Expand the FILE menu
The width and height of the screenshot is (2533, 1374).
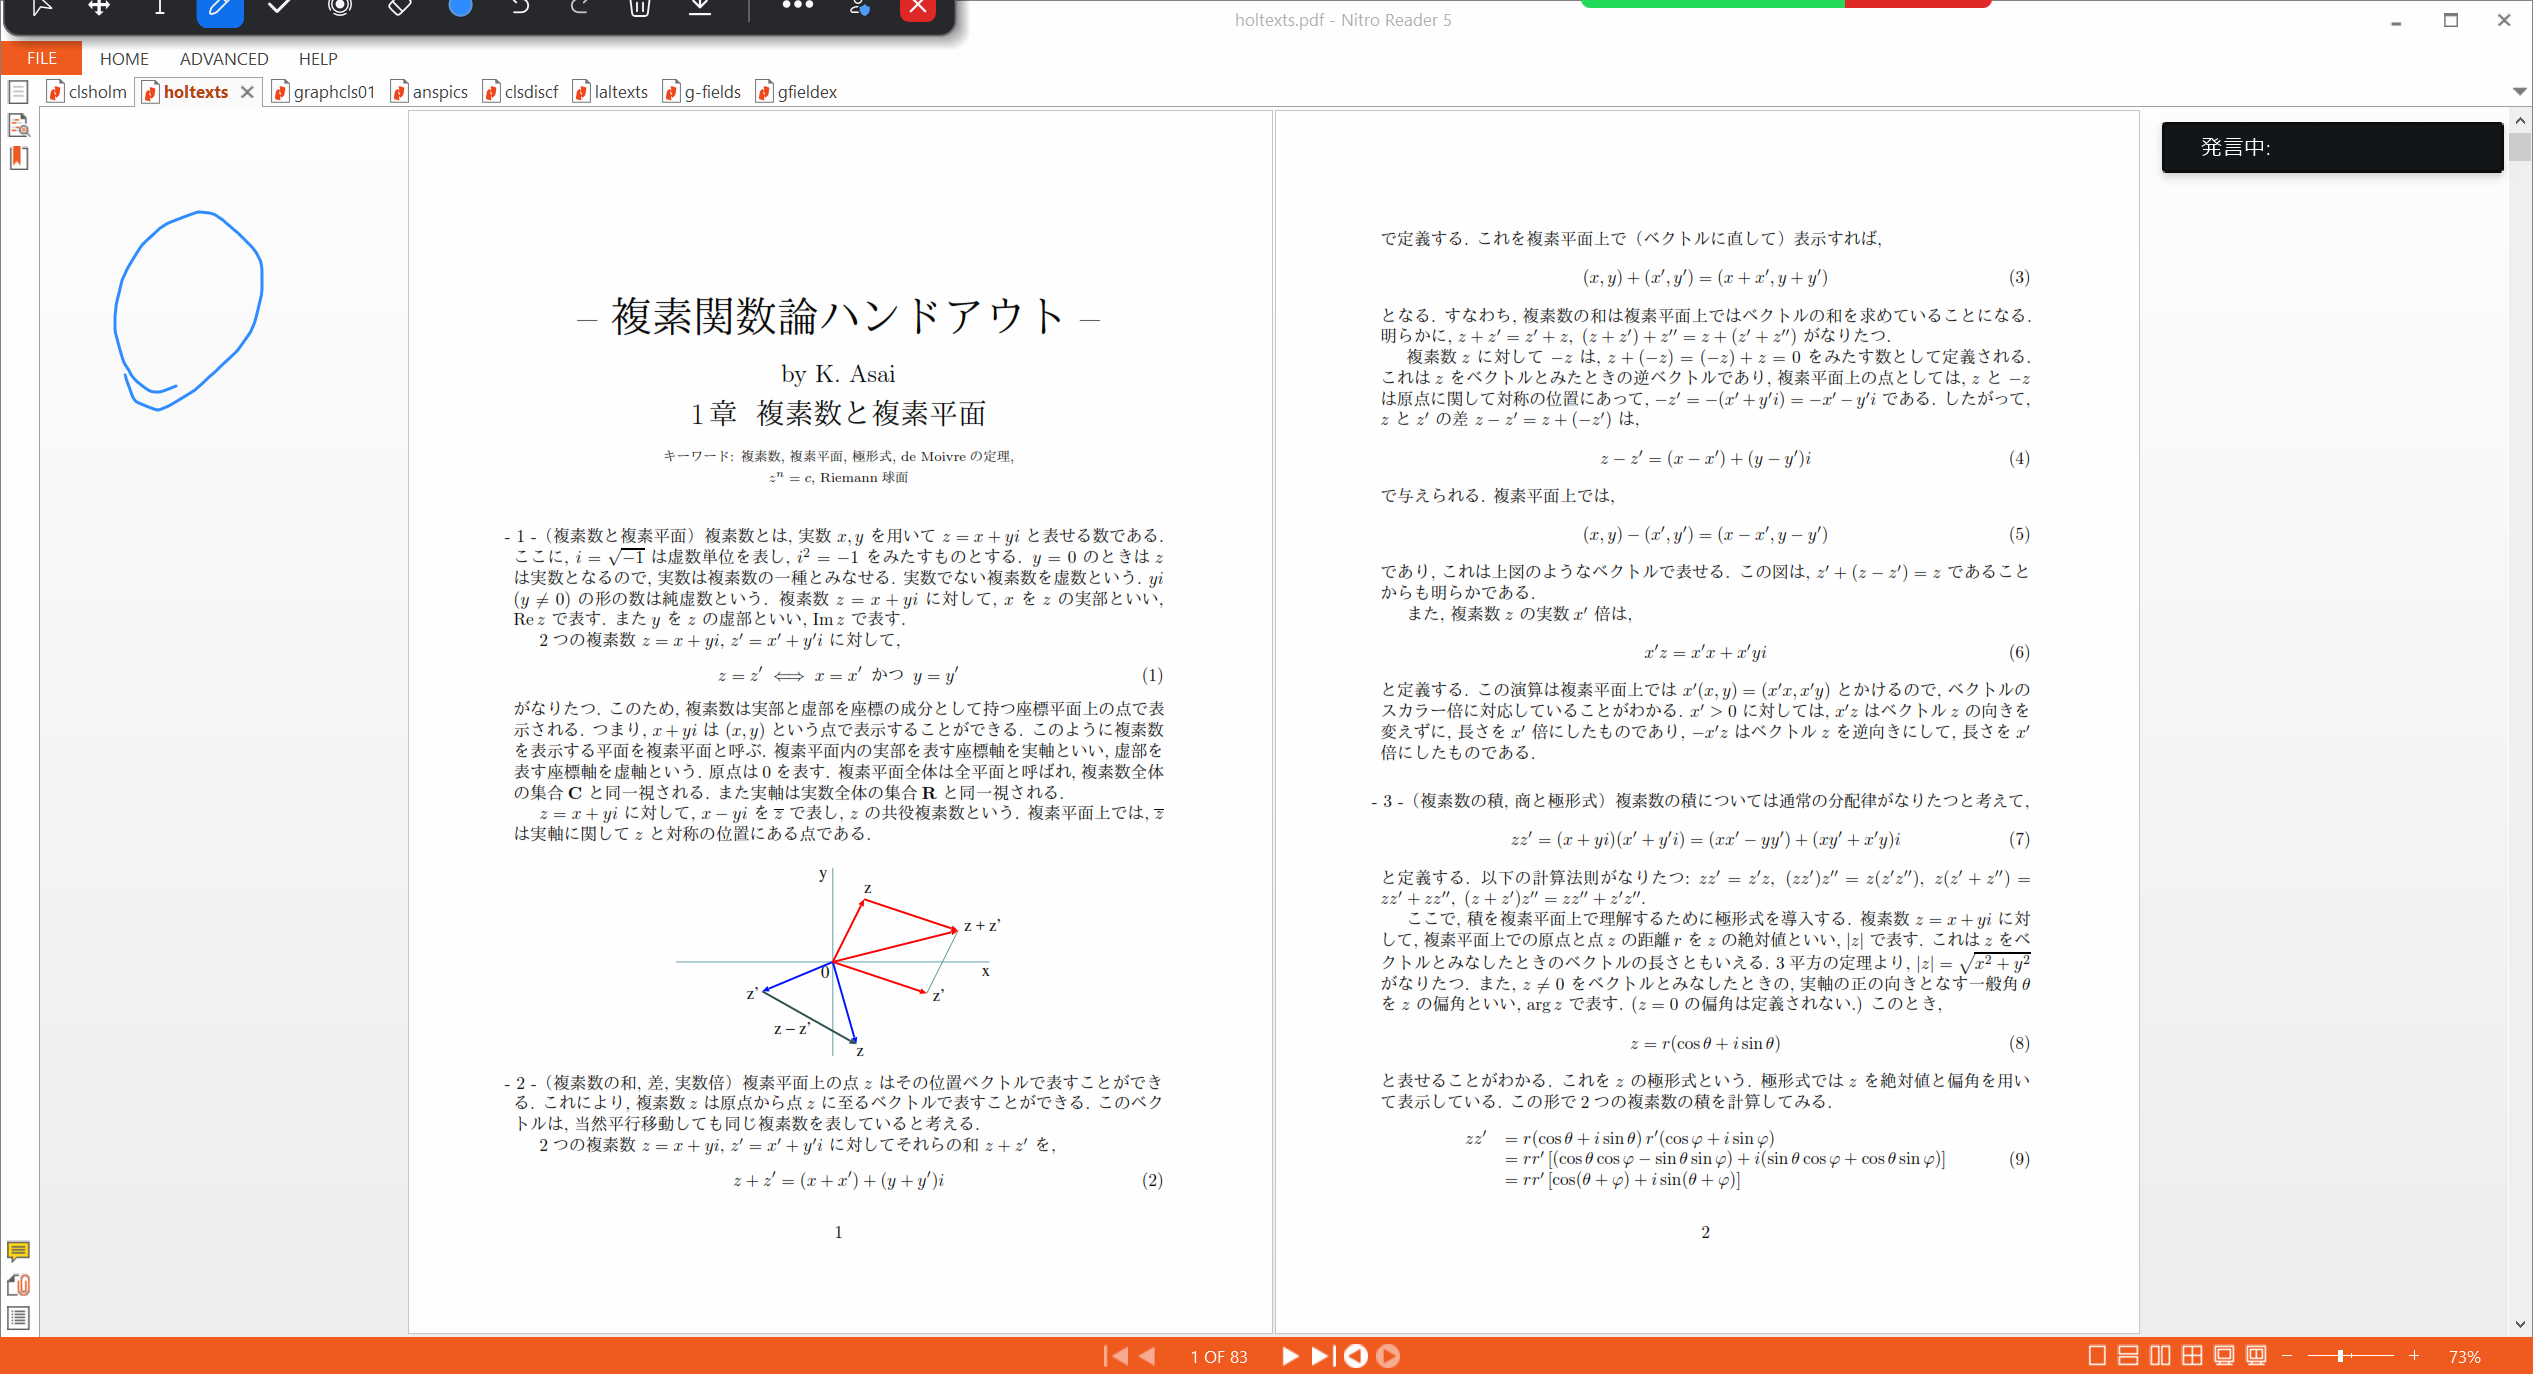click(x=40, y=57)
